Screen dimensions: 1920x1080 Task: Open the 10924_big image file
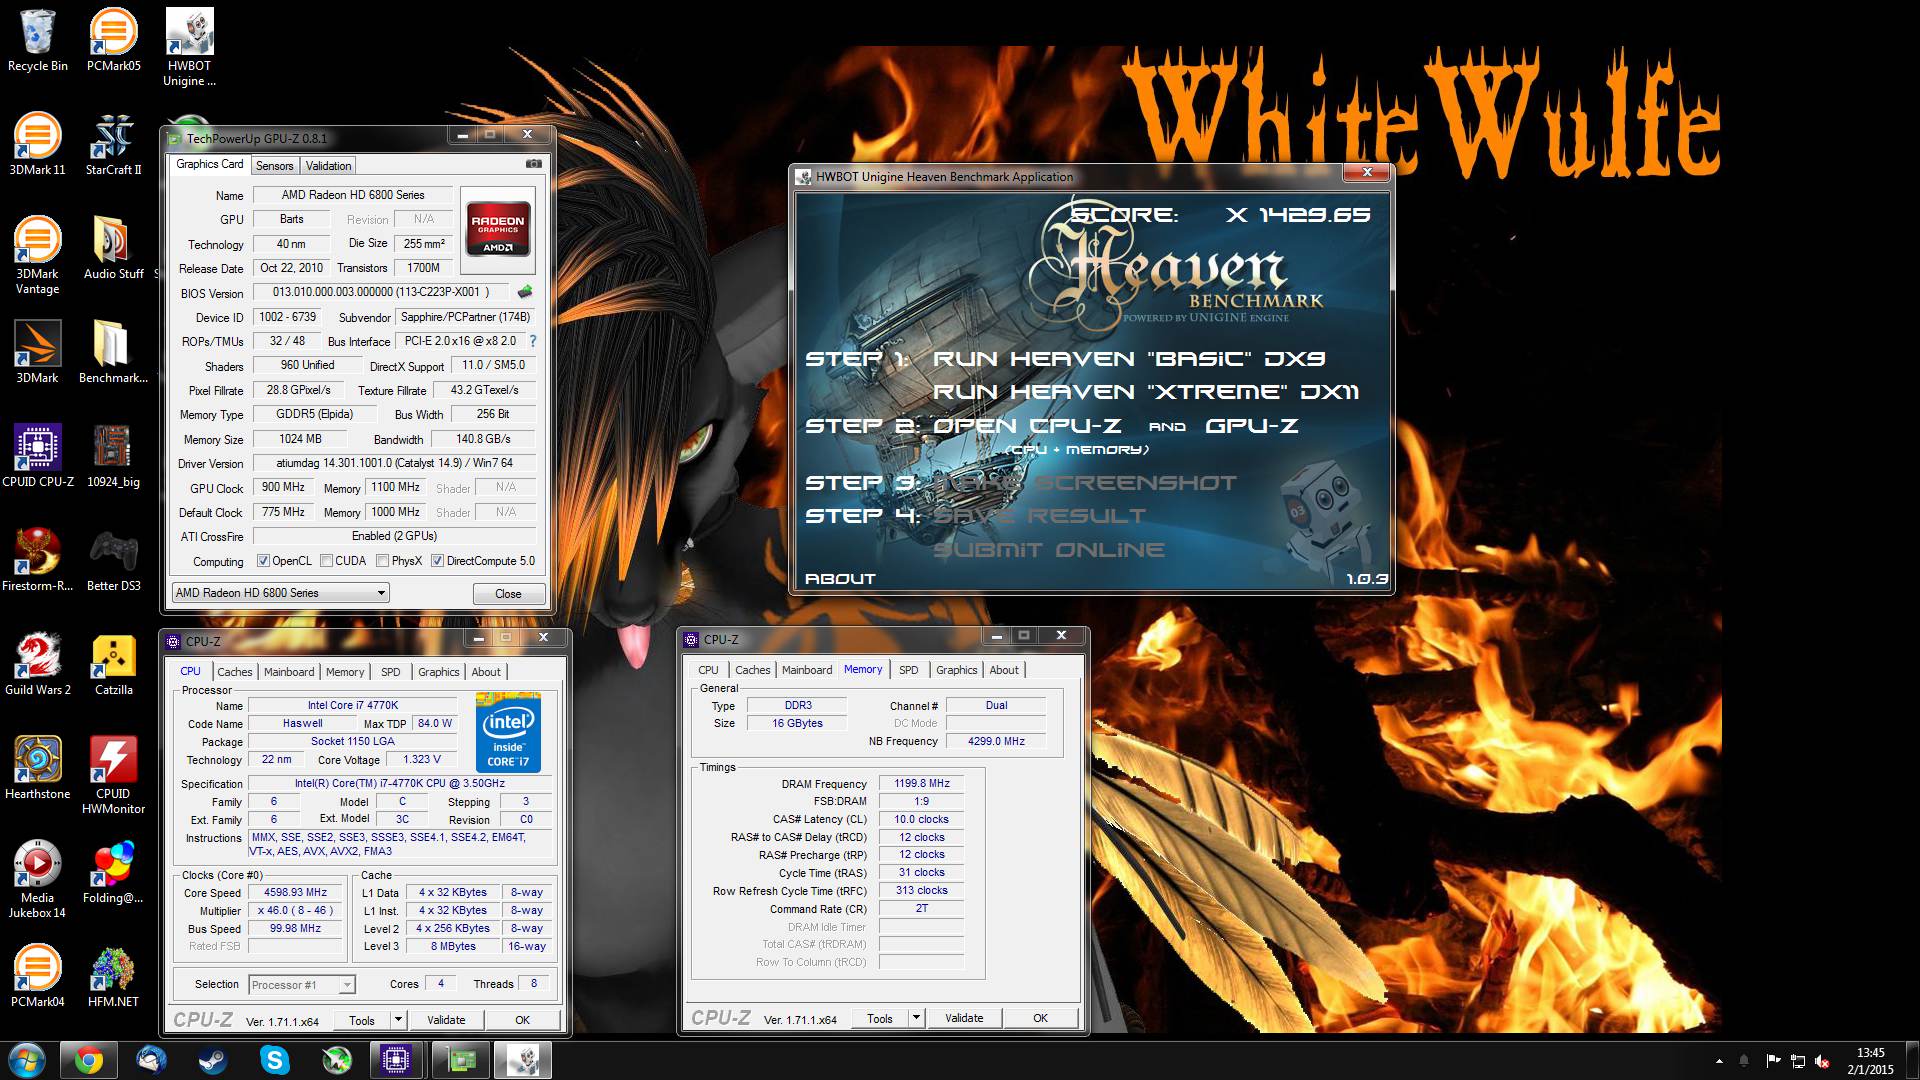tap(113, 456)
